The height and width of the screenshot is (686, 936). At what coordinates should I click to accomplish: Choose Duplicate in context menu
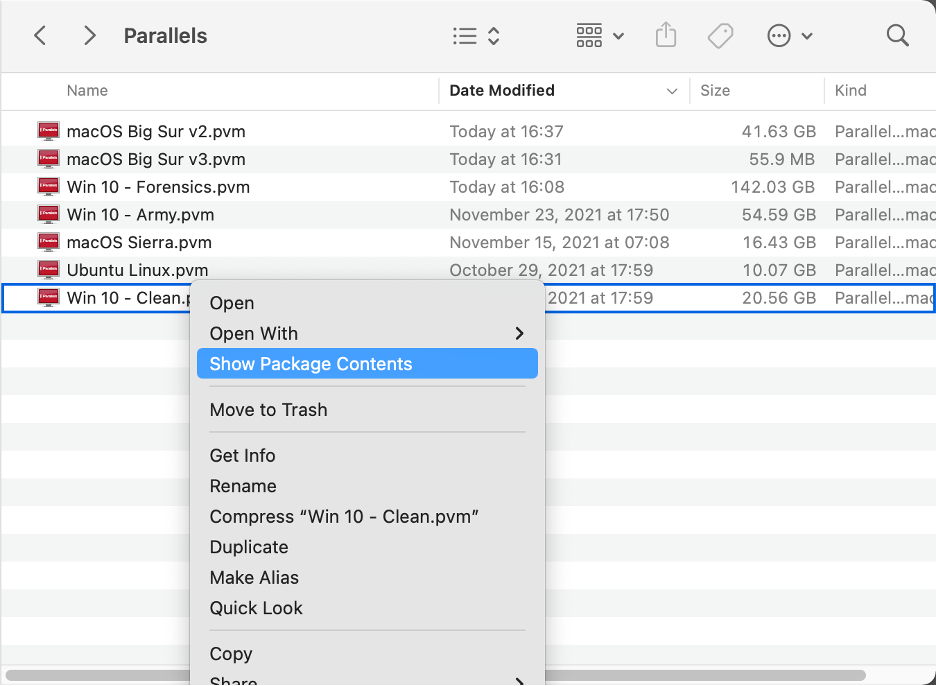pyautogui.click(x=249, y=547)
